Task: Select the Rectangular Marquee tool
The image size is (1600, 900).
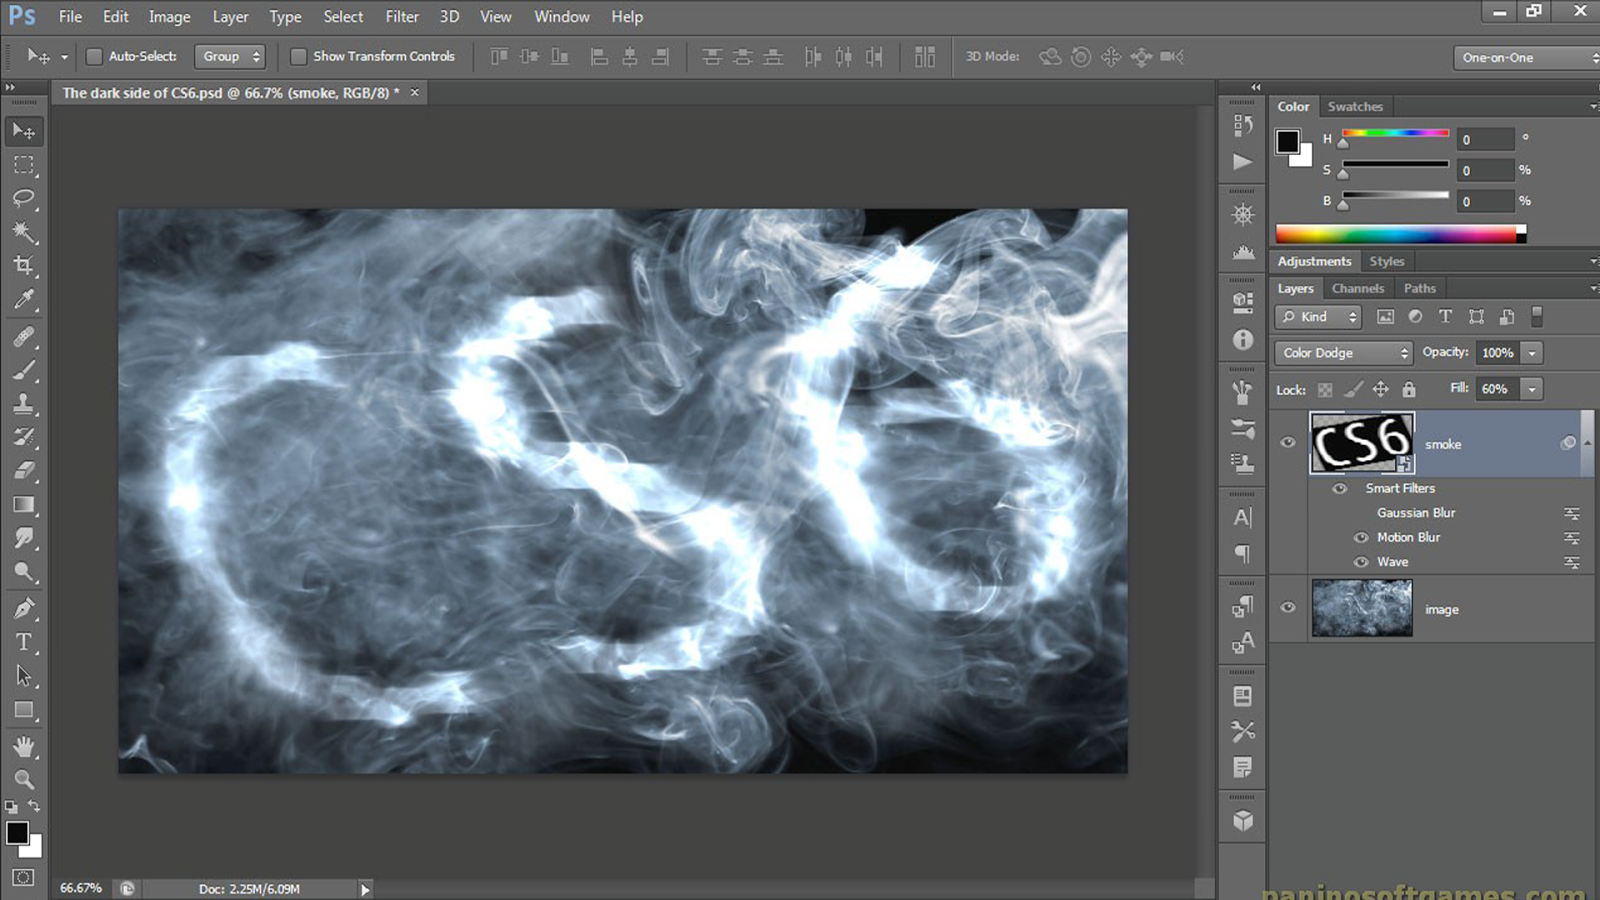Action: pyautogui.click(x=24, y=165)
